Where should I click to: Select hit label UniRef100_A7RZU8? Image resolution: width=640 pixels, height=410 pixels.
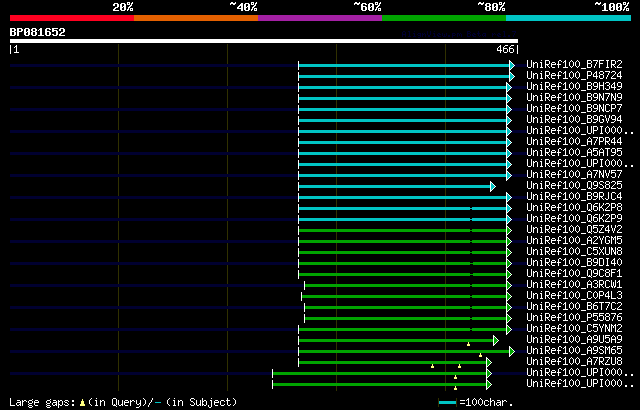(574, 362)
